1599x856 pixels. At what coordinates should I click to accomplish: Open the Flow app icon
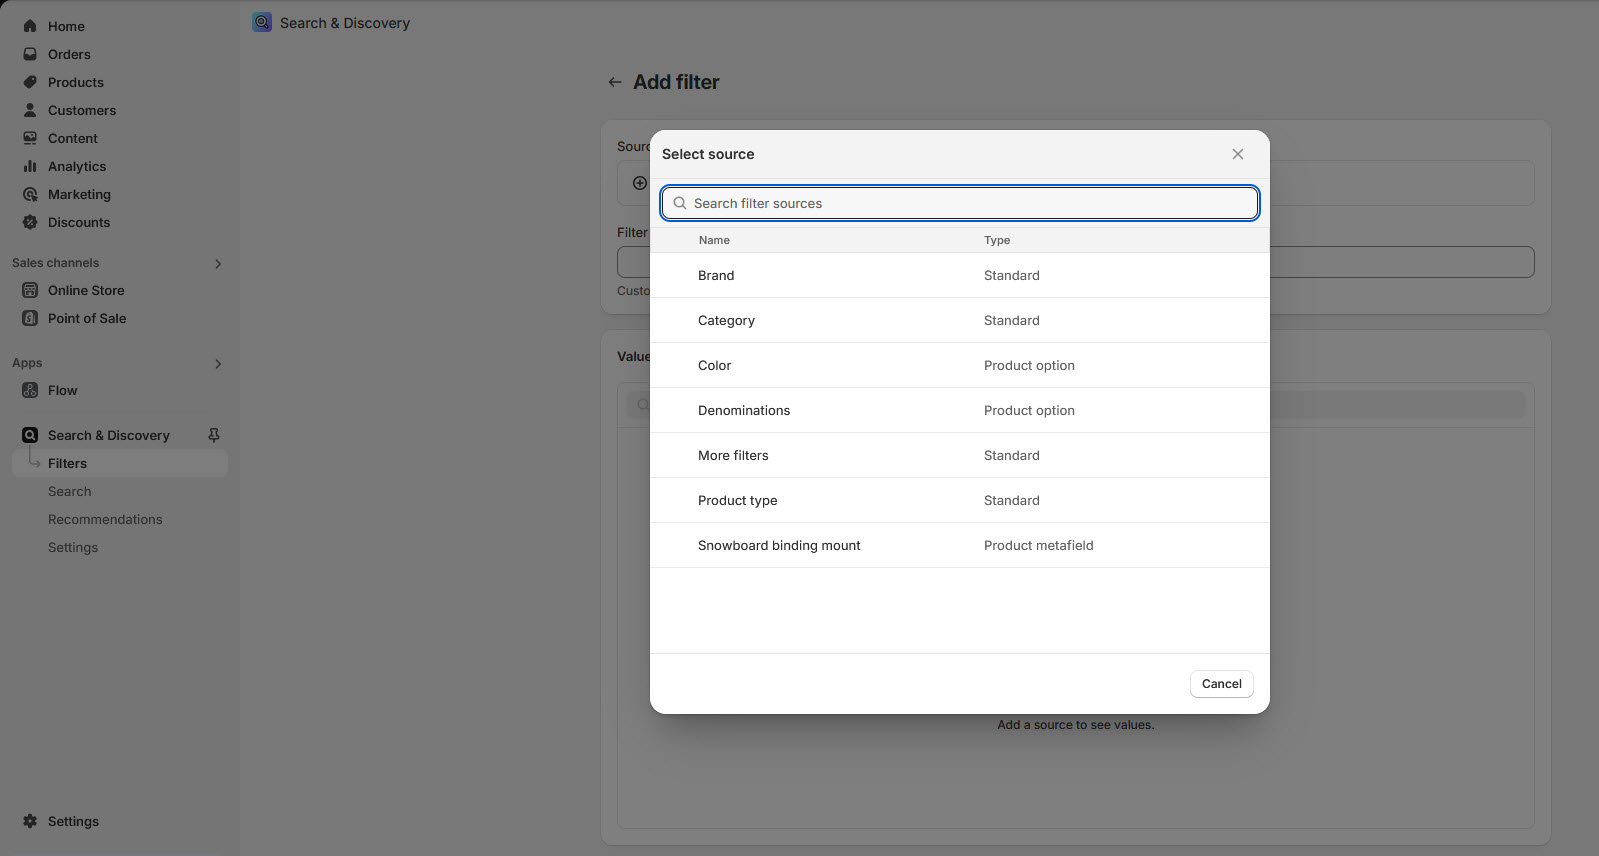click(30, 390)
